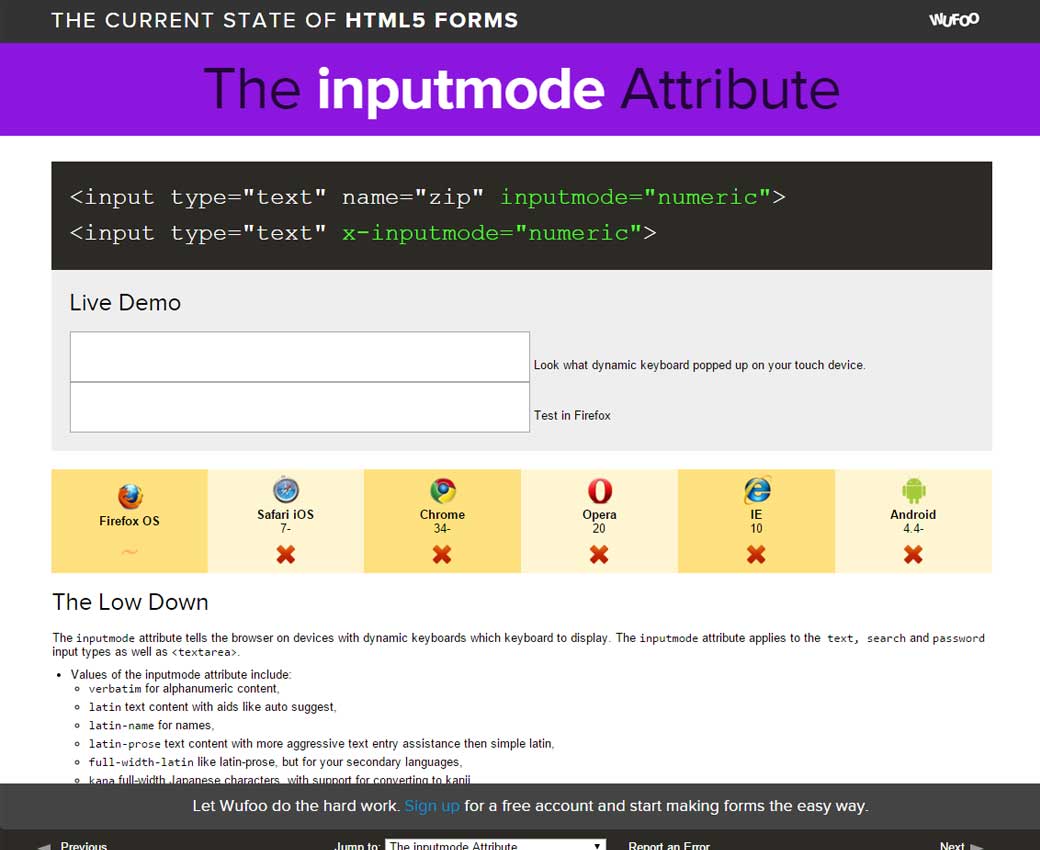Click the red X under Chrome
This screenshot has height=850, width=1040.
442,554
